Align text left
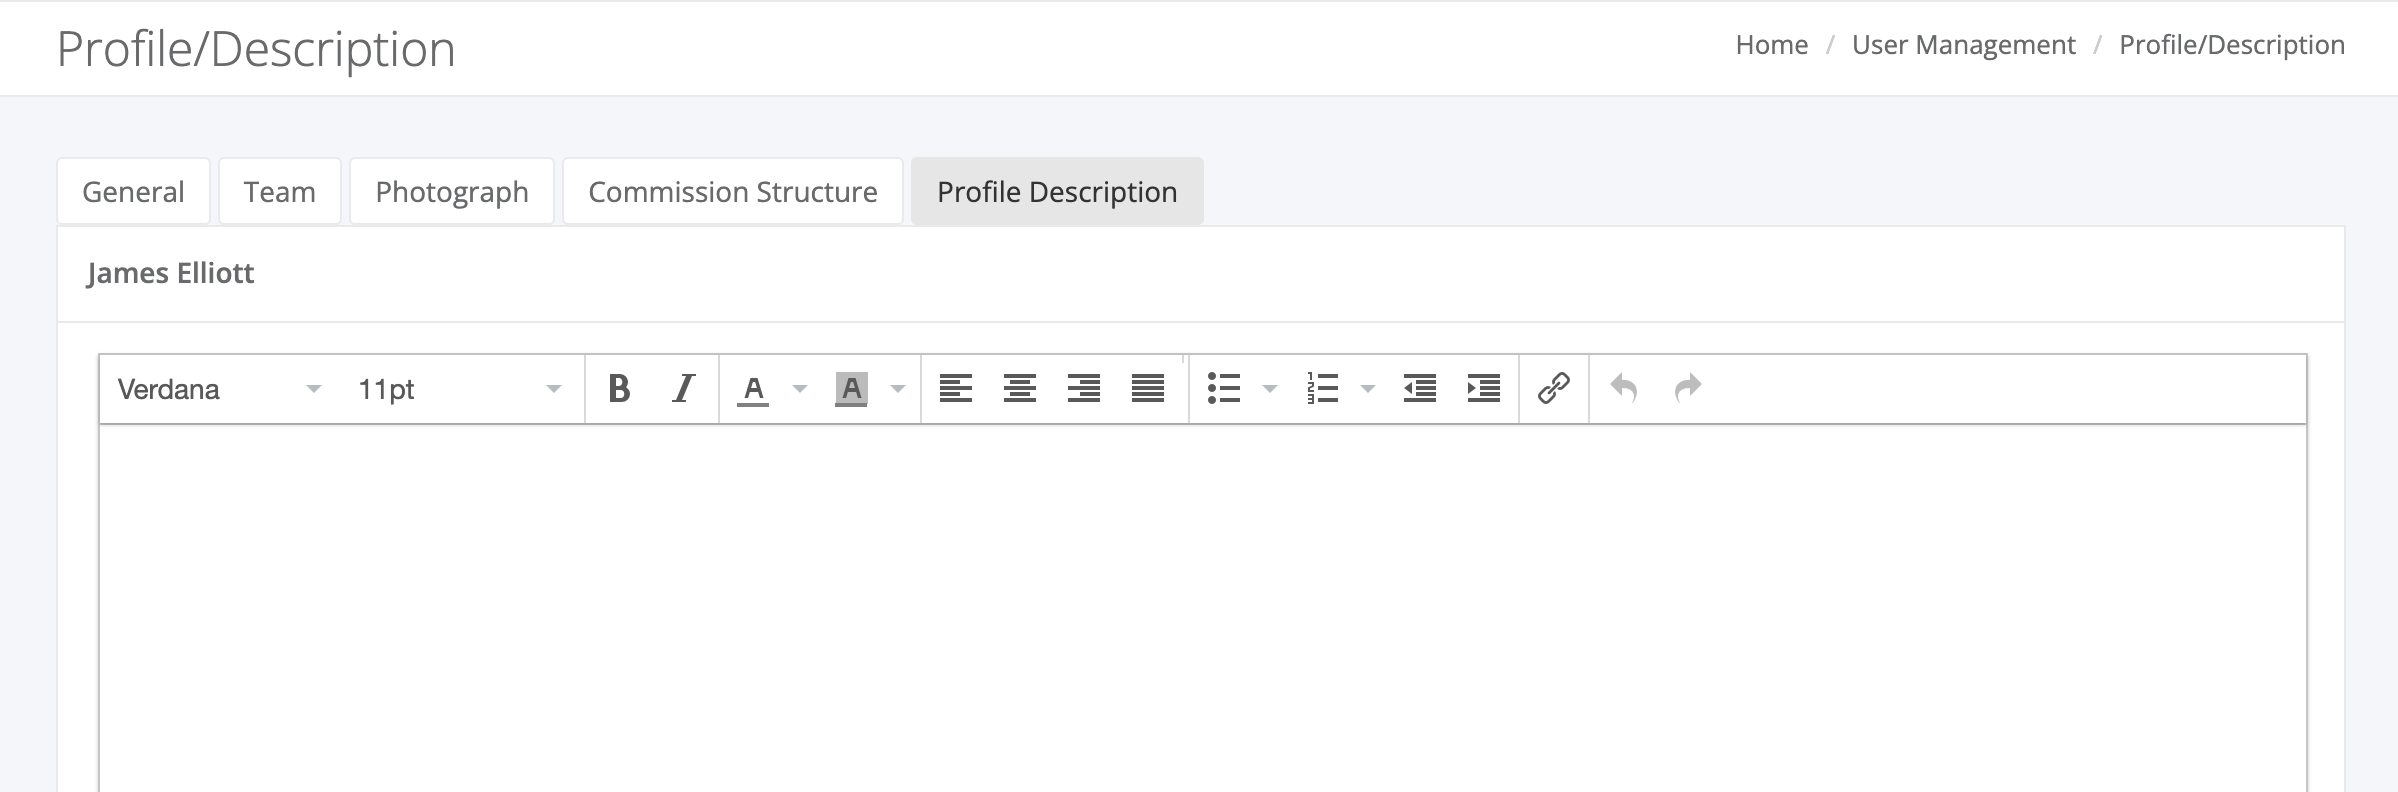 (956, 388)
